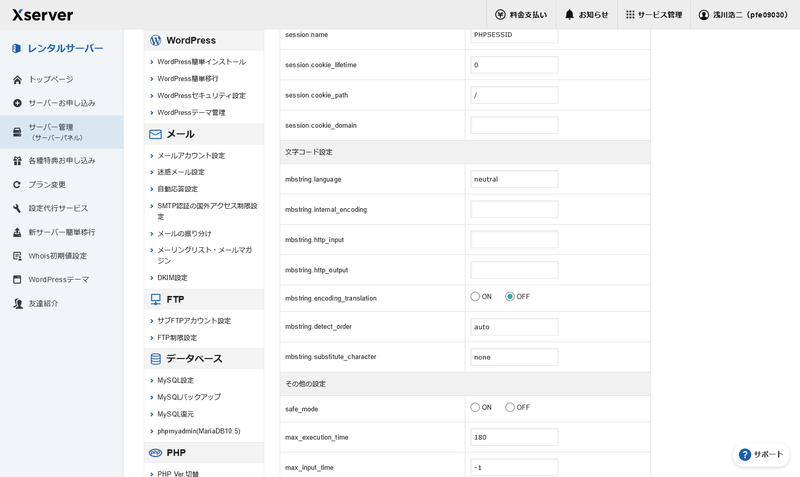The width and height of the screenshot is (800, 477).
Task: Open the user account menu 浅川浩二
Action: [x=743, y=15]
